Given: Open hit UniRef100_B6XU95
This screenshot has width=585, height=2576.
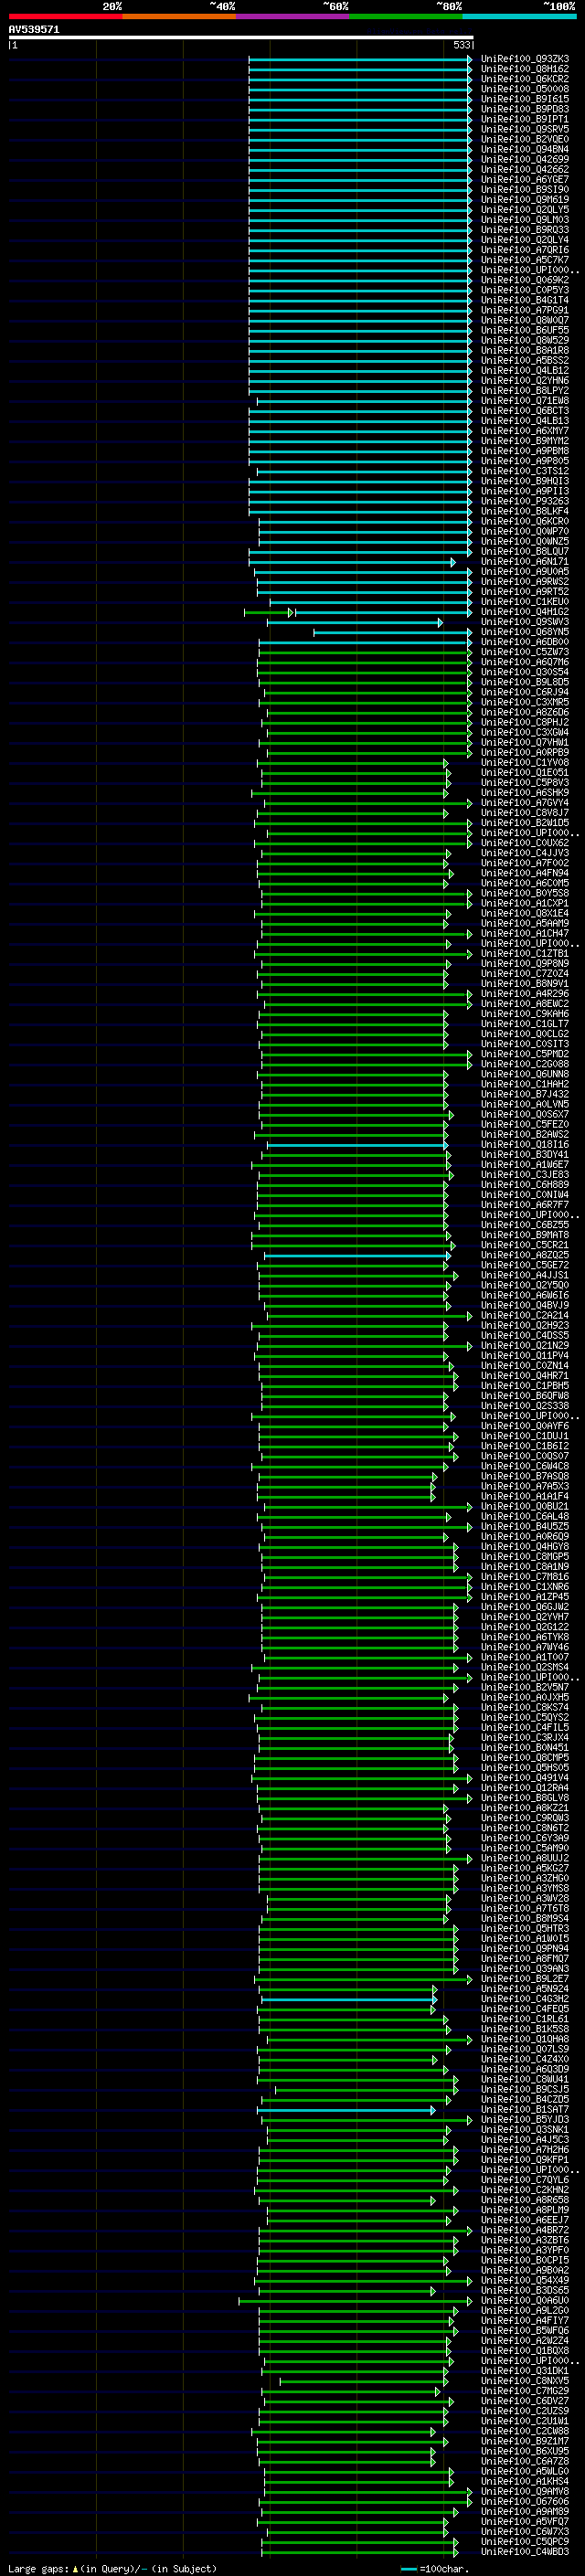Looking at the screenshot, I should pos(525,2452).
